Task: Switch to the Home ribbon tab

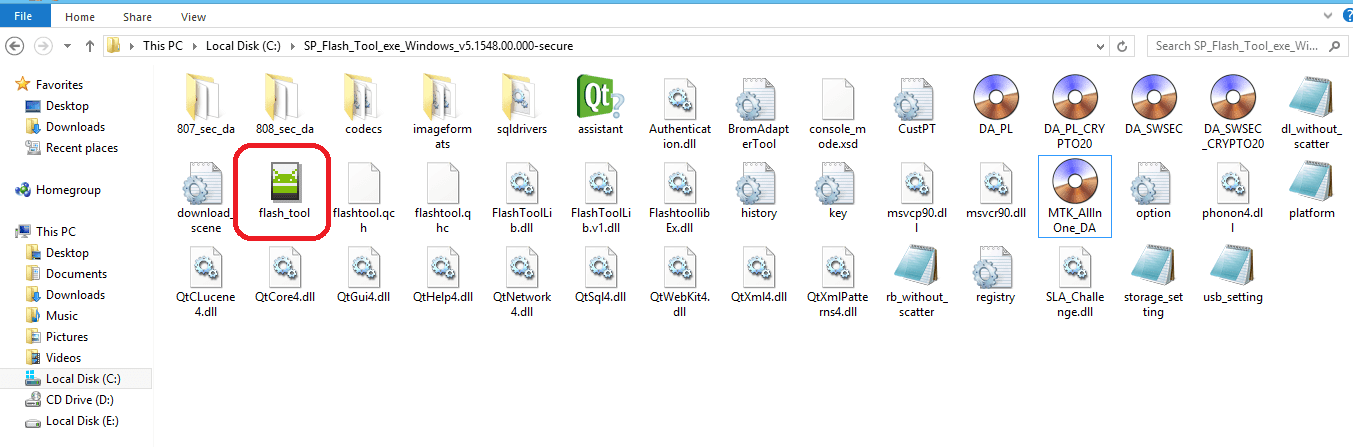Action: click(79, 17)
